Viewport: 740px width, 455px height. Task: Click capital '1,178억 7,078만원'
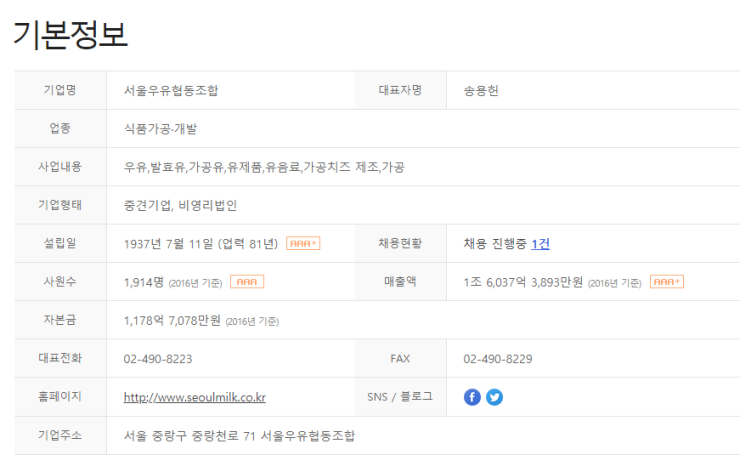(x=172, y=320)
